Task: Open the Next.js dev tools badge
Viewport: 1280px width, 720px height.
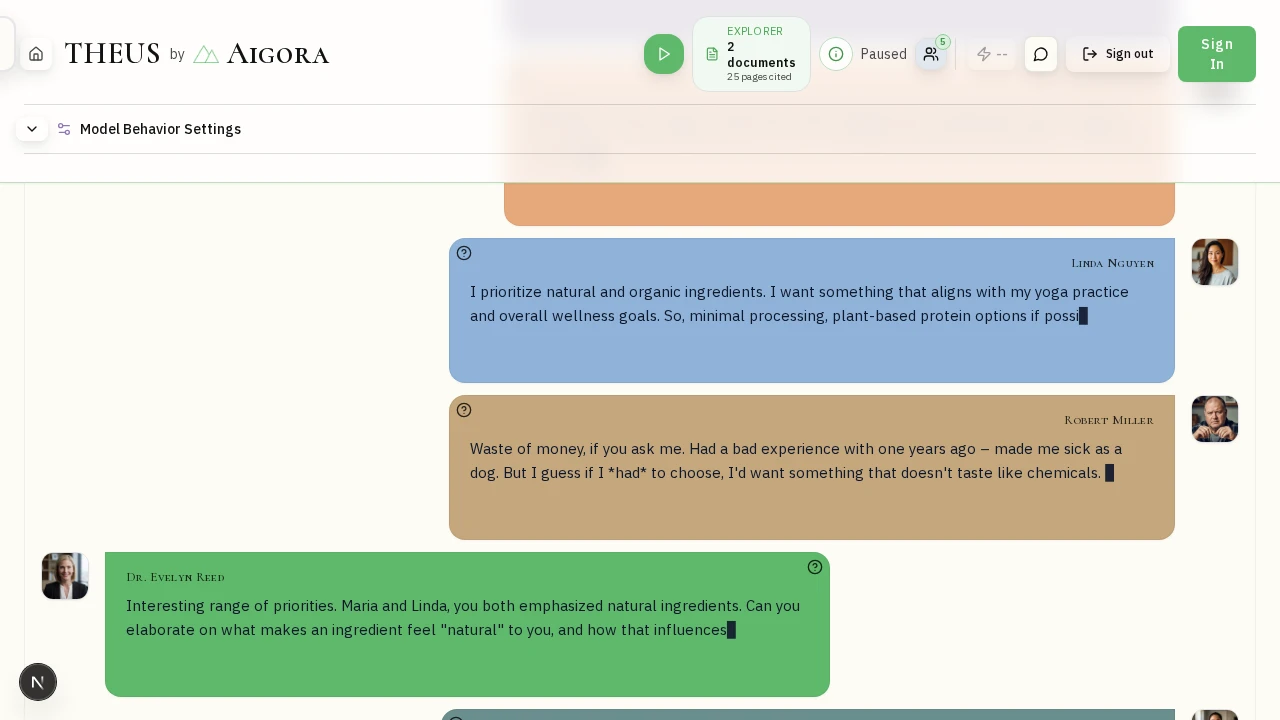Action: (x=38, y=682)
